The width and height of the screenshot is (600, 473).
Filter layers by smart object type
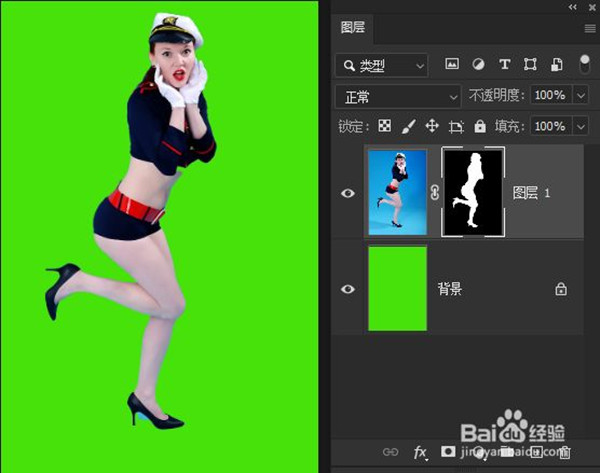click(557, 64)
